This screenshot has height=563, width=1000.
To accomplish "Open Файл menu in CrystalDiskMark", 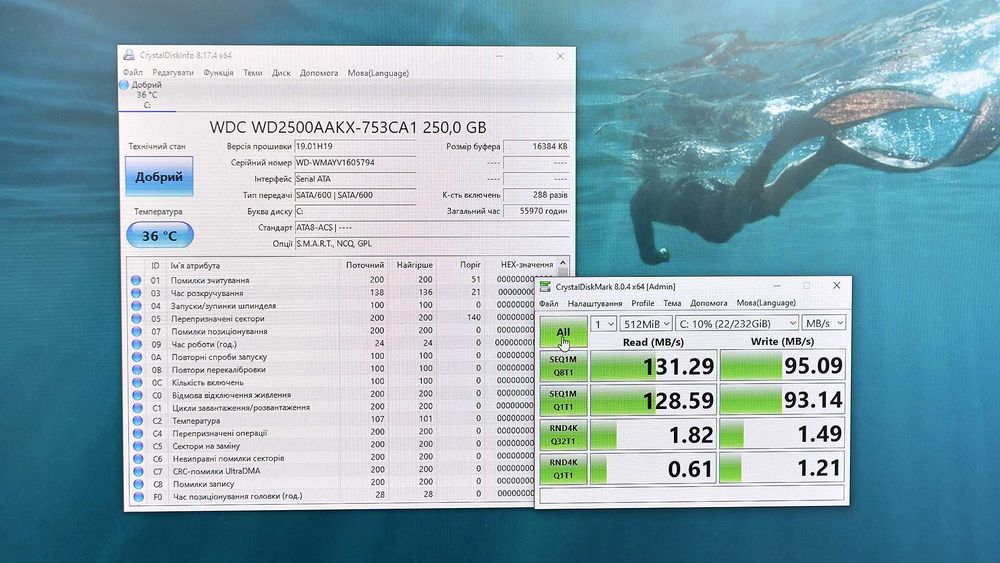I will point(548,303).
